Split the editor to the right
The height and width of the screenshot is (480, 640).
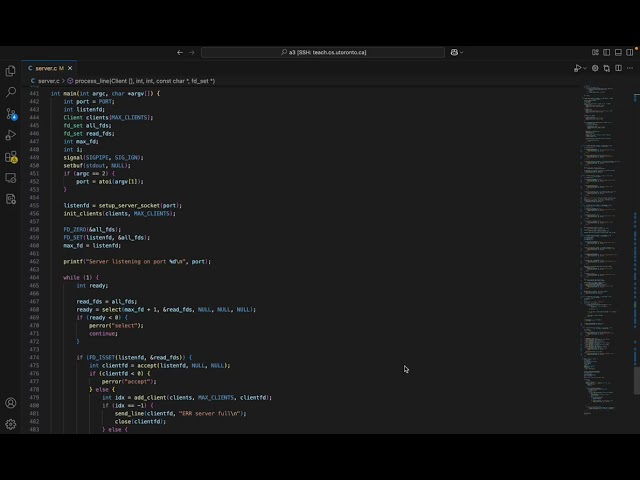pos(618,68)
